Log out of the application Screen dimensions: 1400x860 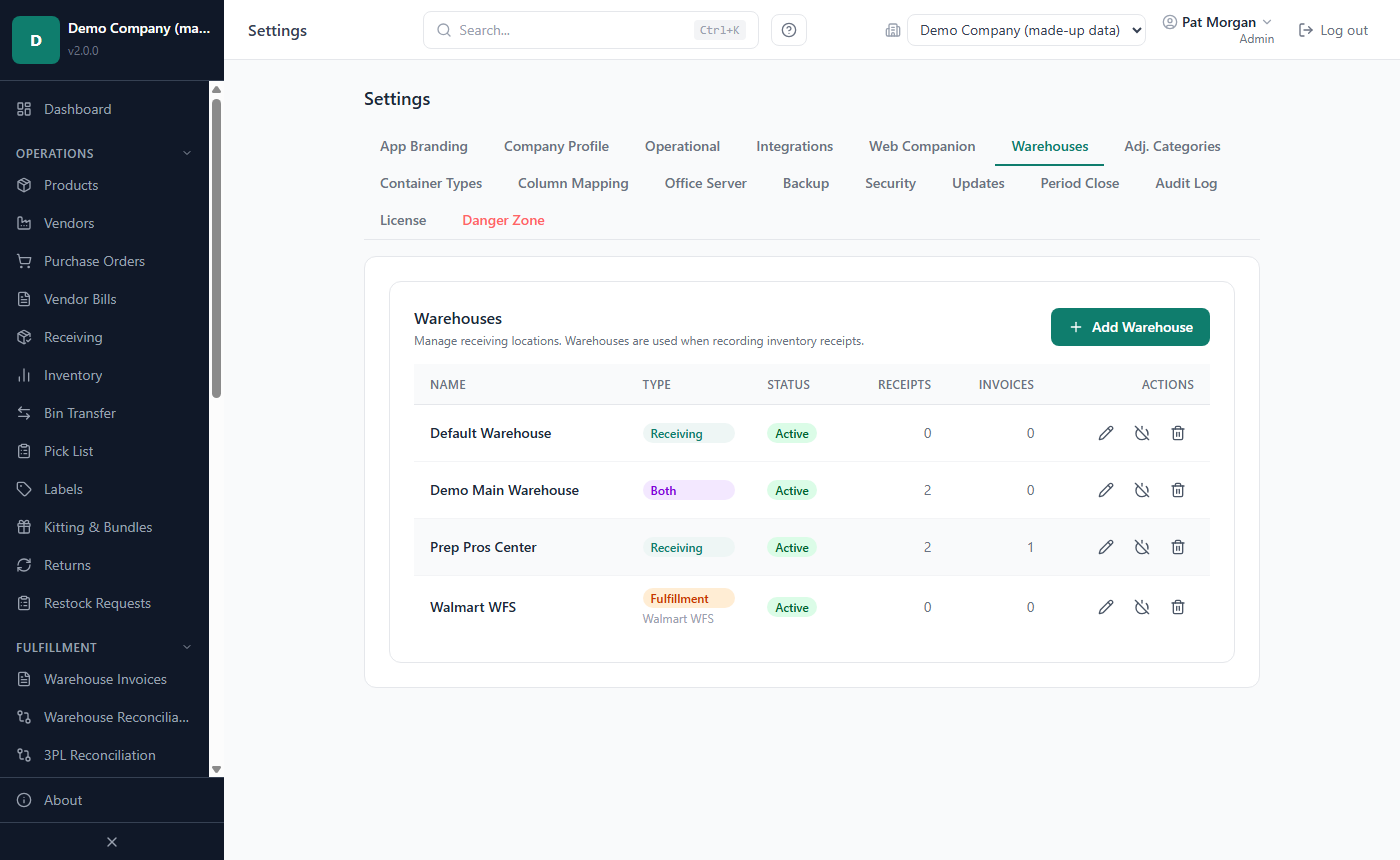pos(1333,30)
